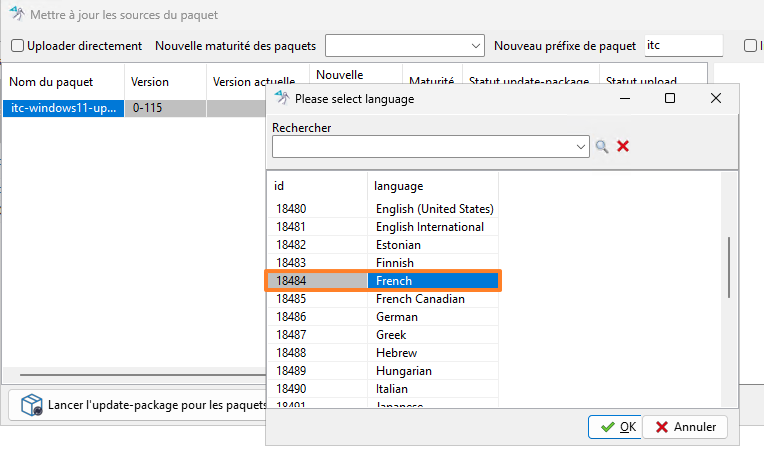Click the Nouveau préfixe de paquet field

click(682, 46)
